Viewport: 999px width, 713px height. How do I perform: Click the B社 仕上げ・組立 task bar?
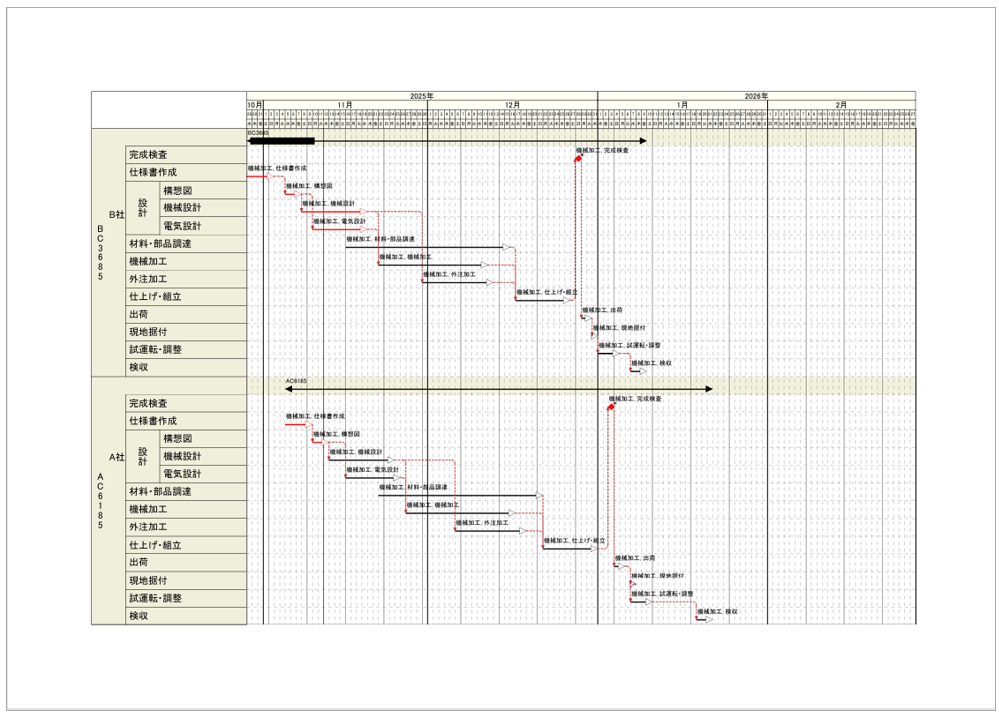point(540,300)
